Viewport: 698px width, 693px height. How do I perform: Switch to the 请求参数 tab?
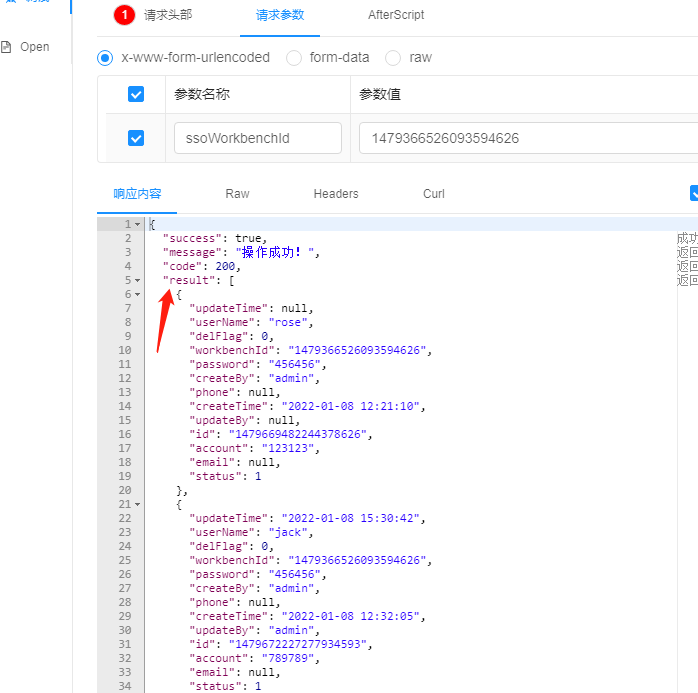tap(280, 15)
